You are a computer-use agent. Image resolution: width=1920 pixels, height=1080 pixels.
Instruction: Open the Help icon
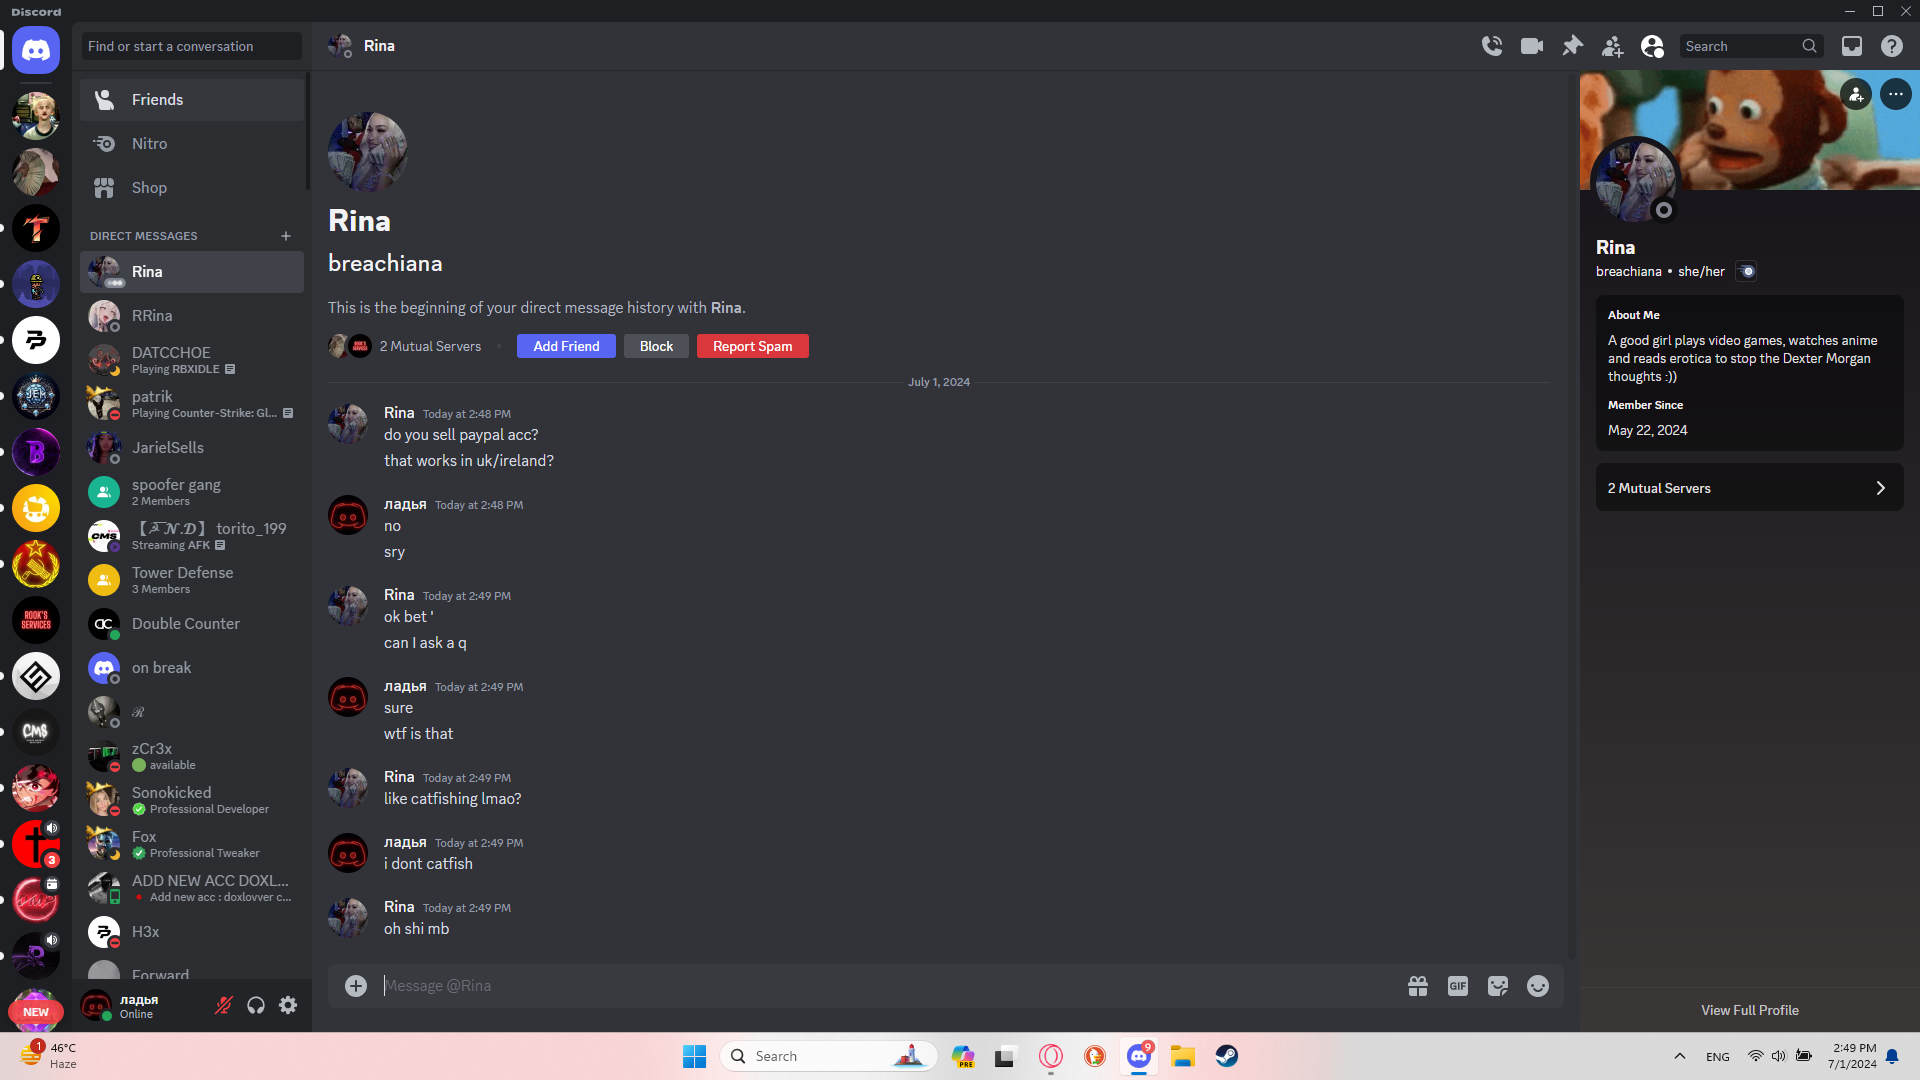coord(1892,46)
